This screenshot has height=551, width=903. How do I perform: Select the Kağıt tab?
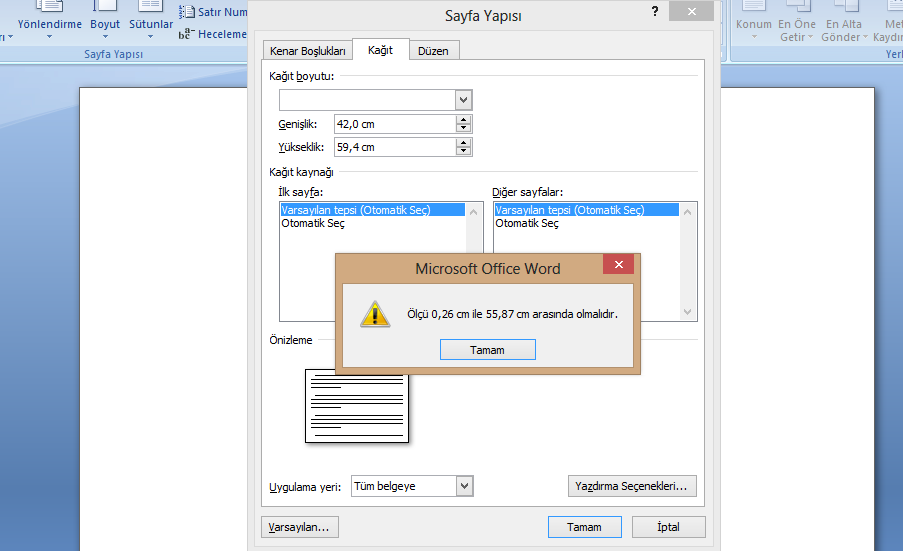(380, 50)
